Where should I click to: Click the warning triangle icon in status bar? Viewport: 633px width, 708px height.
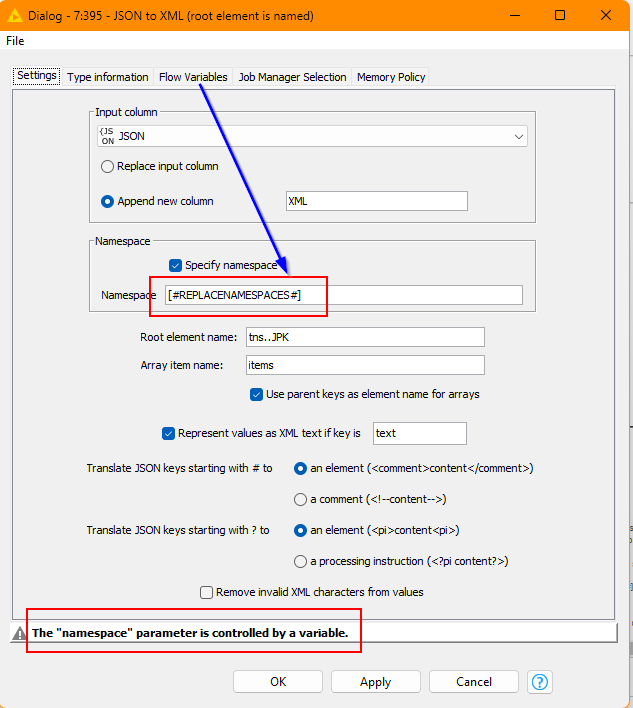[x=19, y=633]
